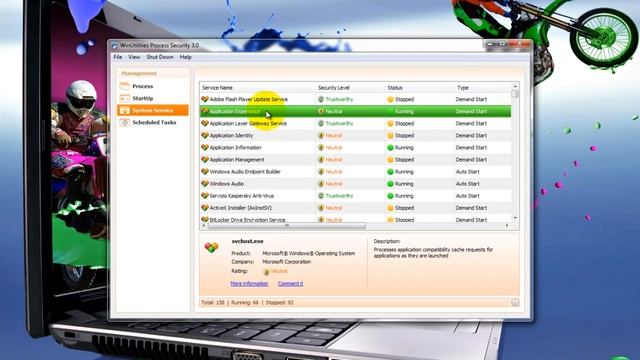Select StartUp in Management sidebar
This screenshot has width=640, height=360.
[142, 98]
